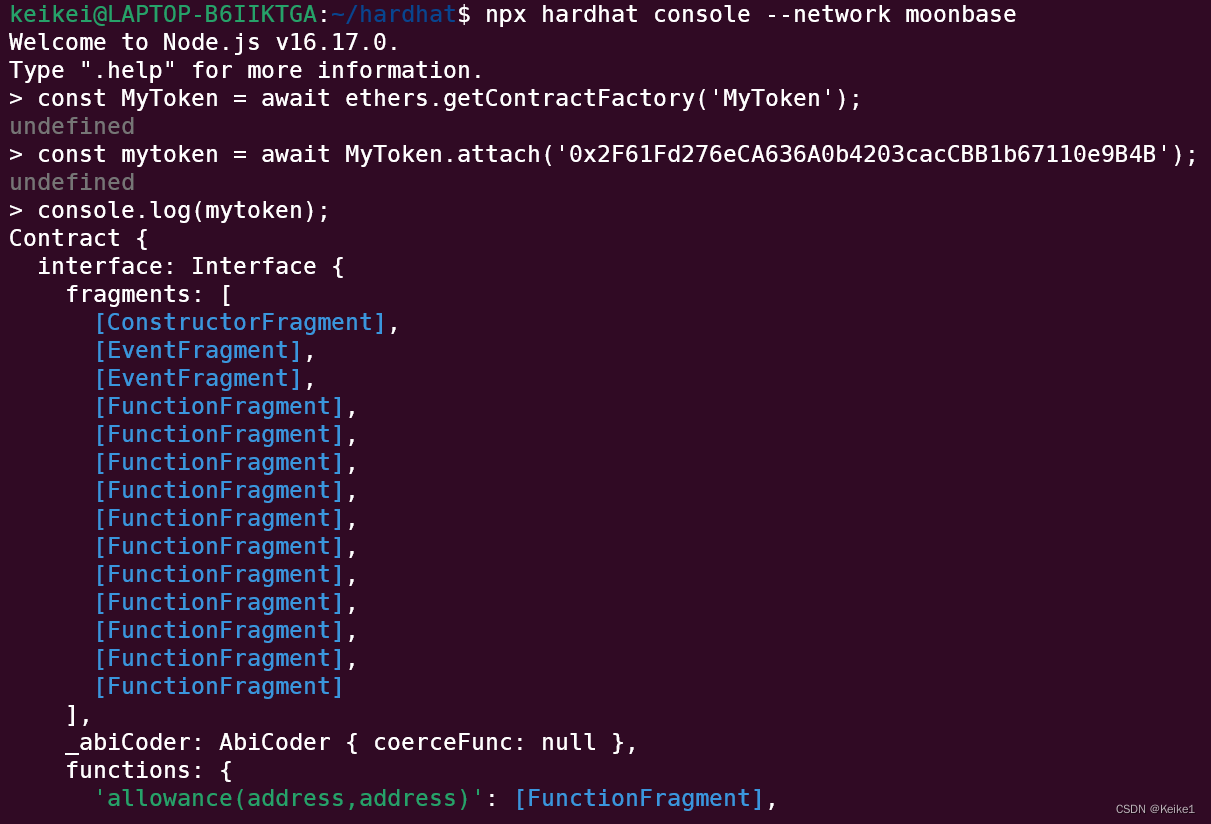Click the last [FunctionFragment] in fragments list

[x=219, y=686]
